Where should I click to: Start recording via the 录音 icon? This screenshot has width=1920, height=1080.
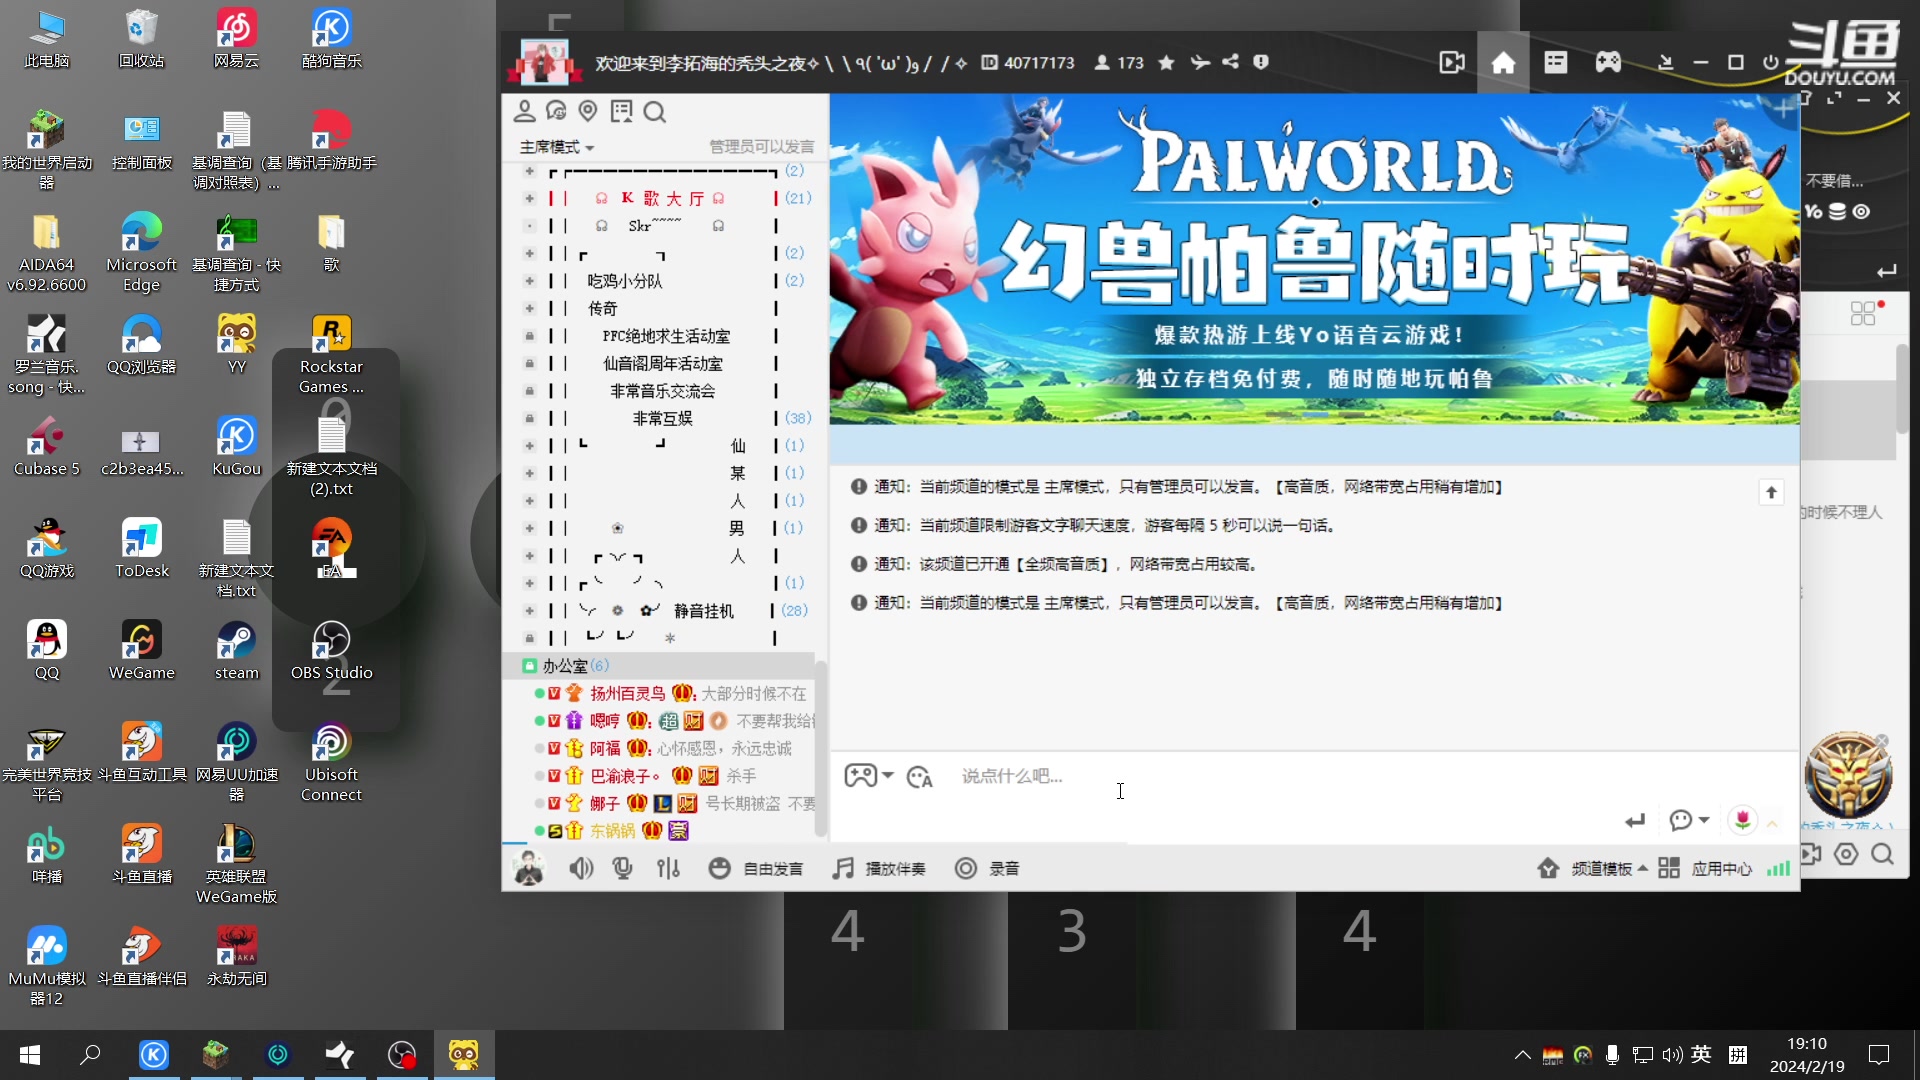[x=966, y=868]
